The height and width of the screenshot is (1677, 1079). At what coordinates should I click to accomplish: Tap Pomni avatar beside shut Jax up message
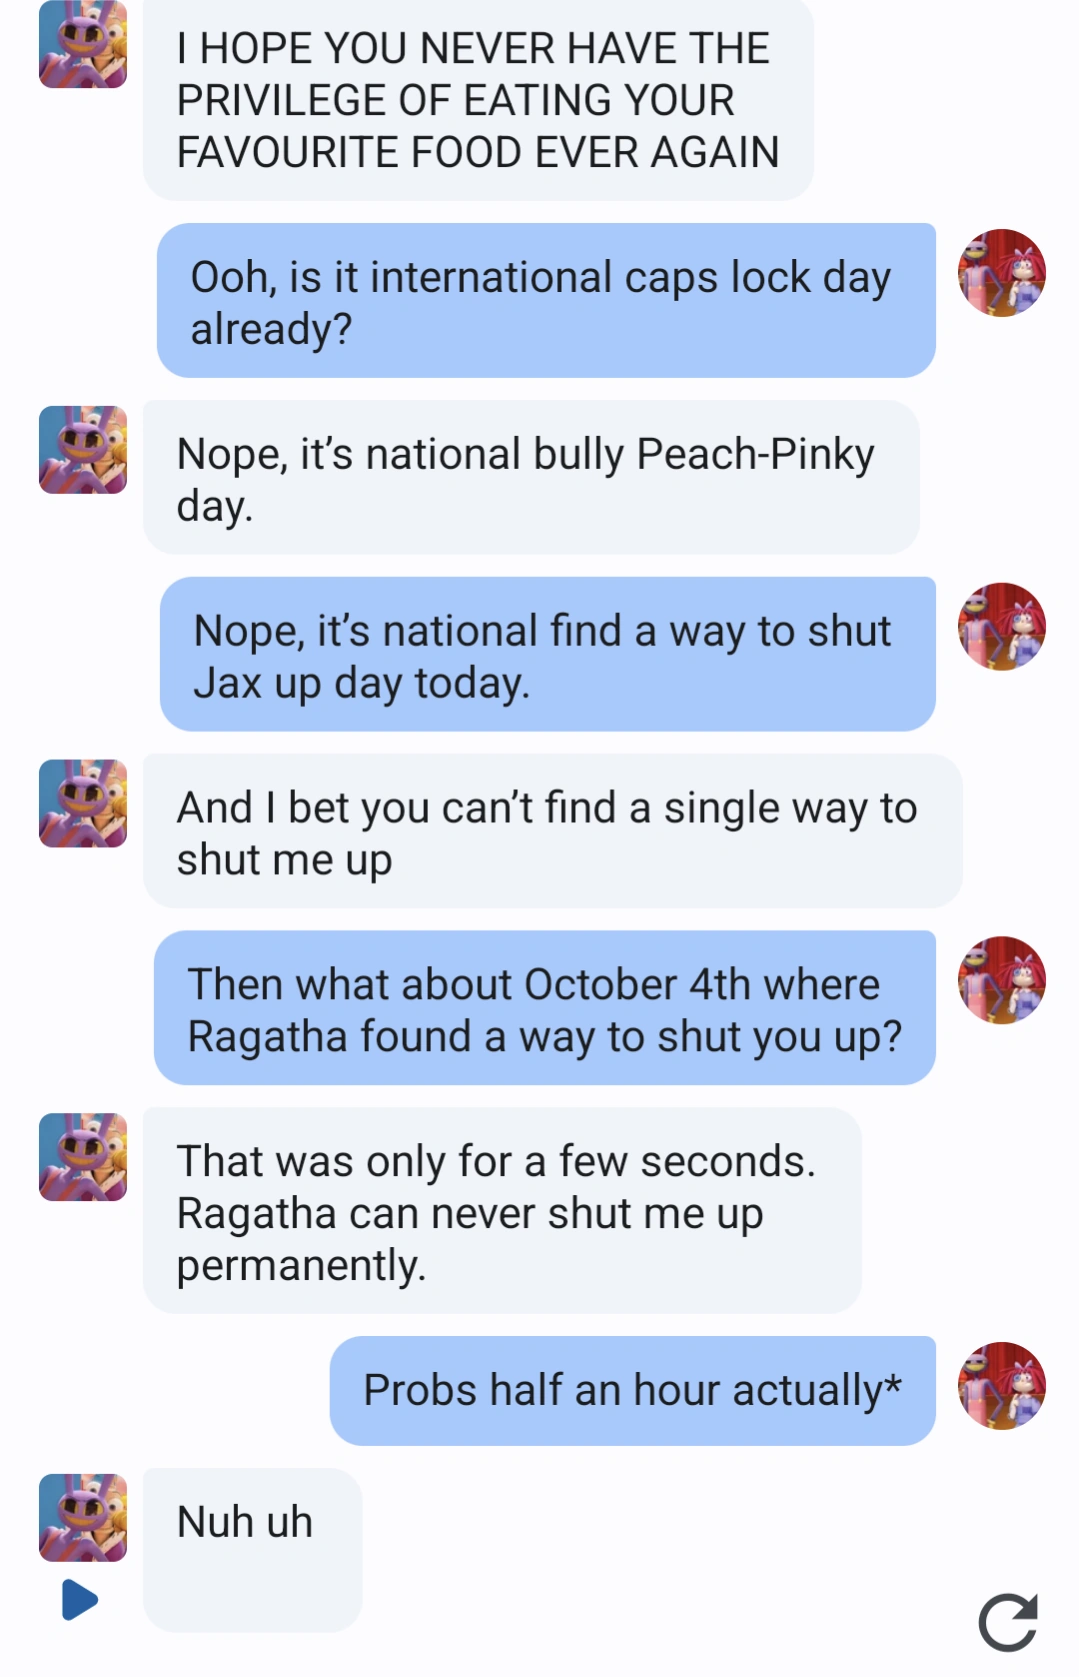1001,627
